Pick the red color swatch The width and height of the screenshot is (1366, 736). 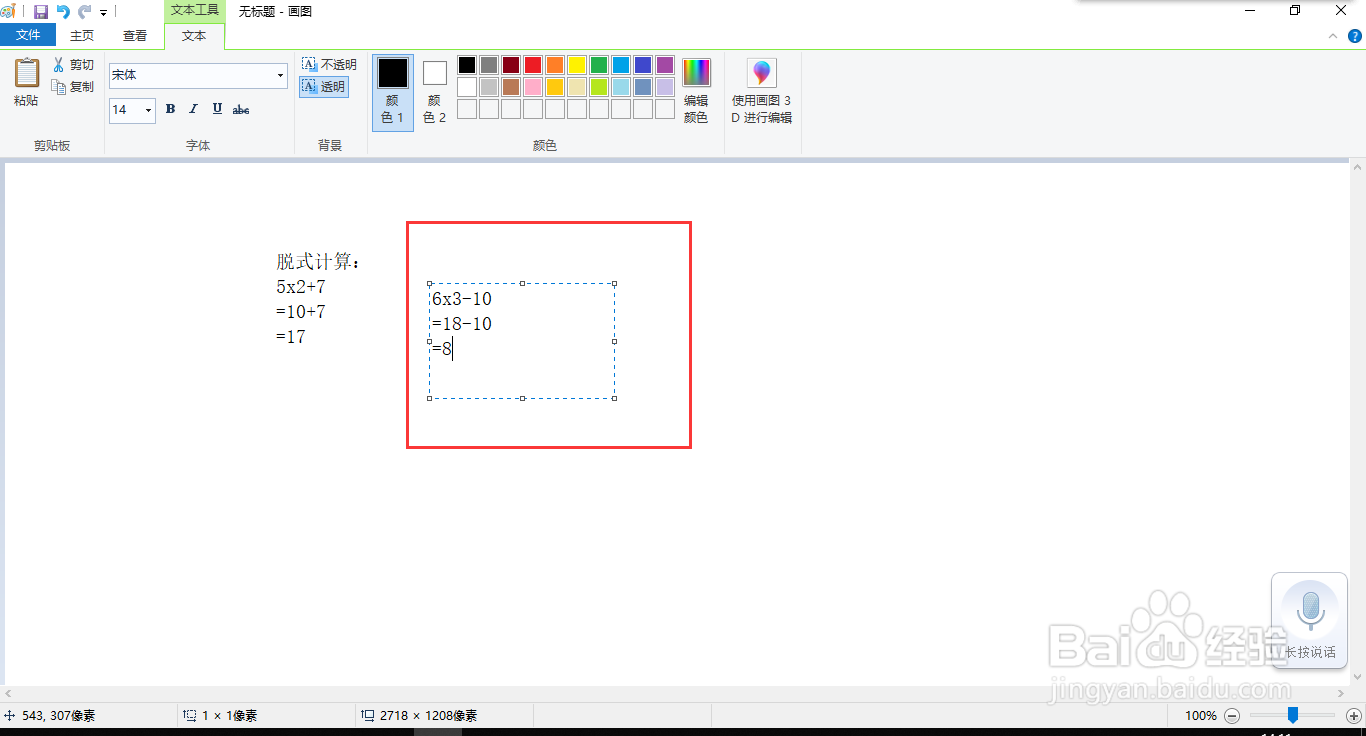pos(533,65)
